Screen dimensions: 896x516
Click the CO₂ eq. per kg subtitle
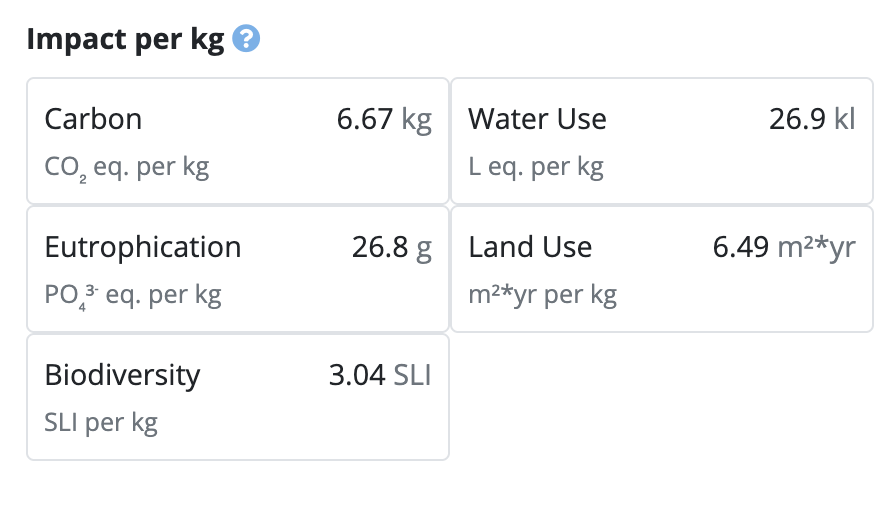pos(127,168)
